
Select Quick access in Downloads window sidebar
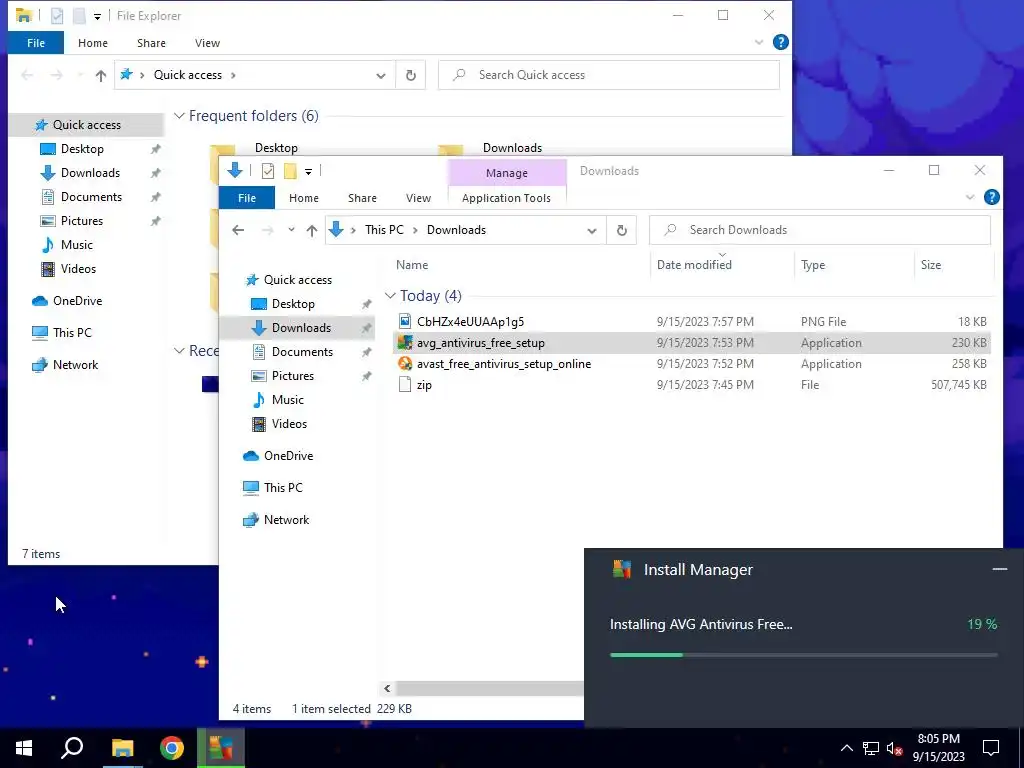click(x=297, y=280)
